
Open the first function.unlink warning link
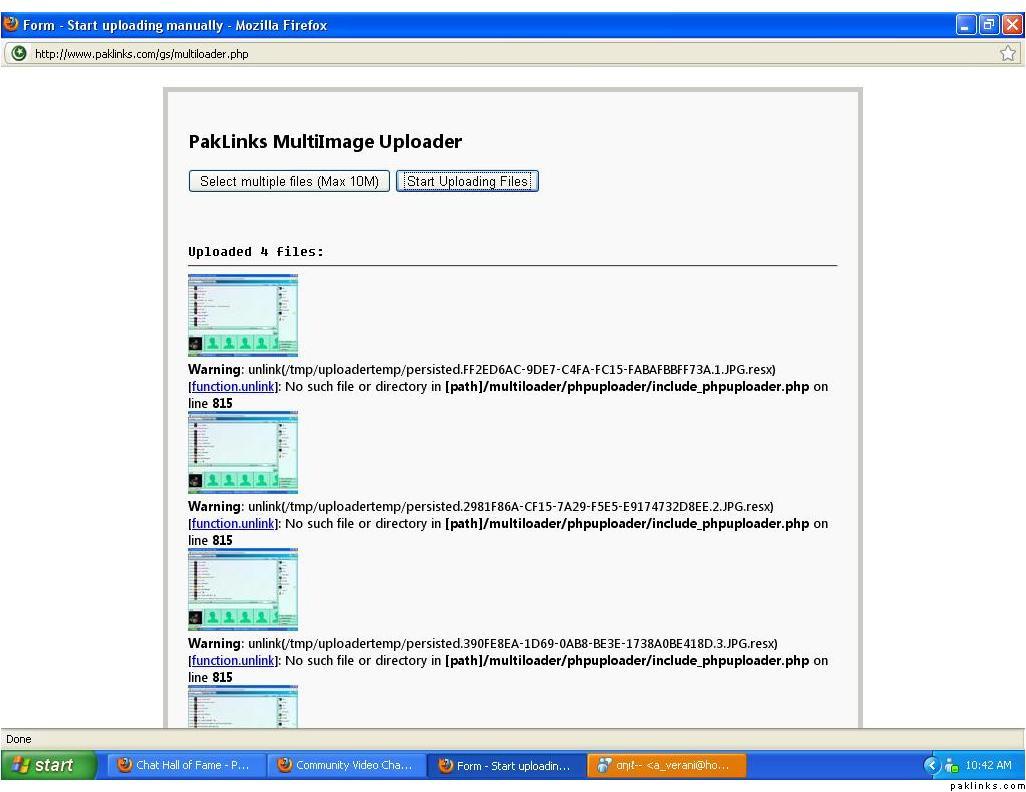[233, 387]
